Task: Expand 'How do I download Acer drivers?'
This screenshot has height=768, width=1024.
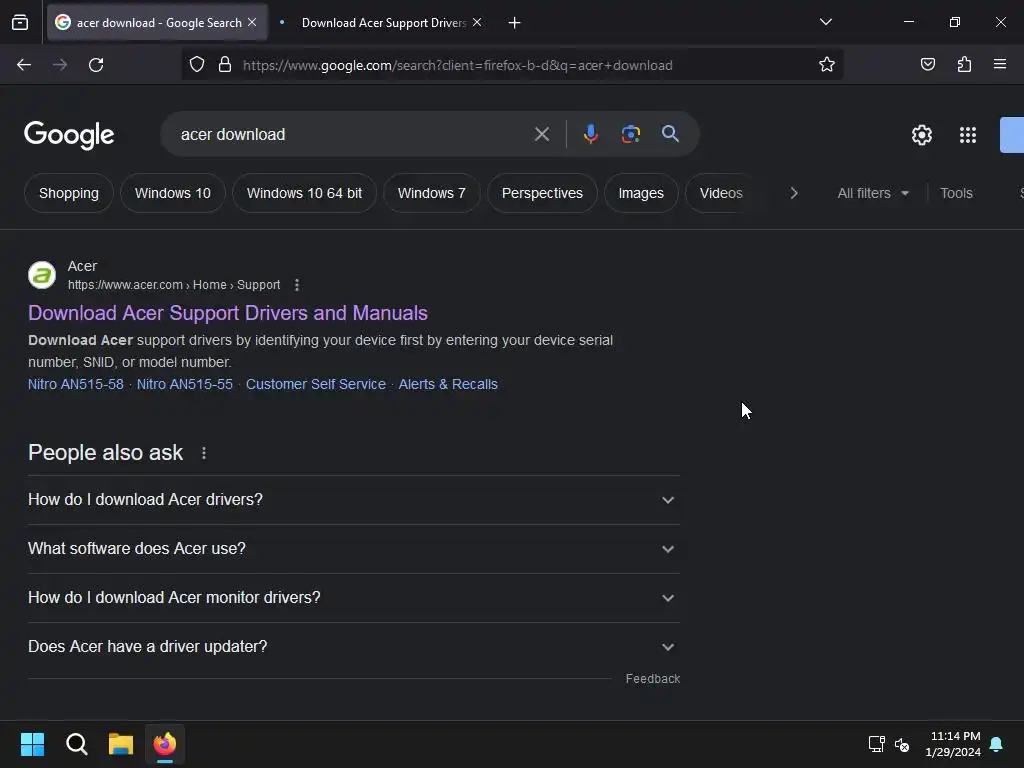Action: coord(354,500)
